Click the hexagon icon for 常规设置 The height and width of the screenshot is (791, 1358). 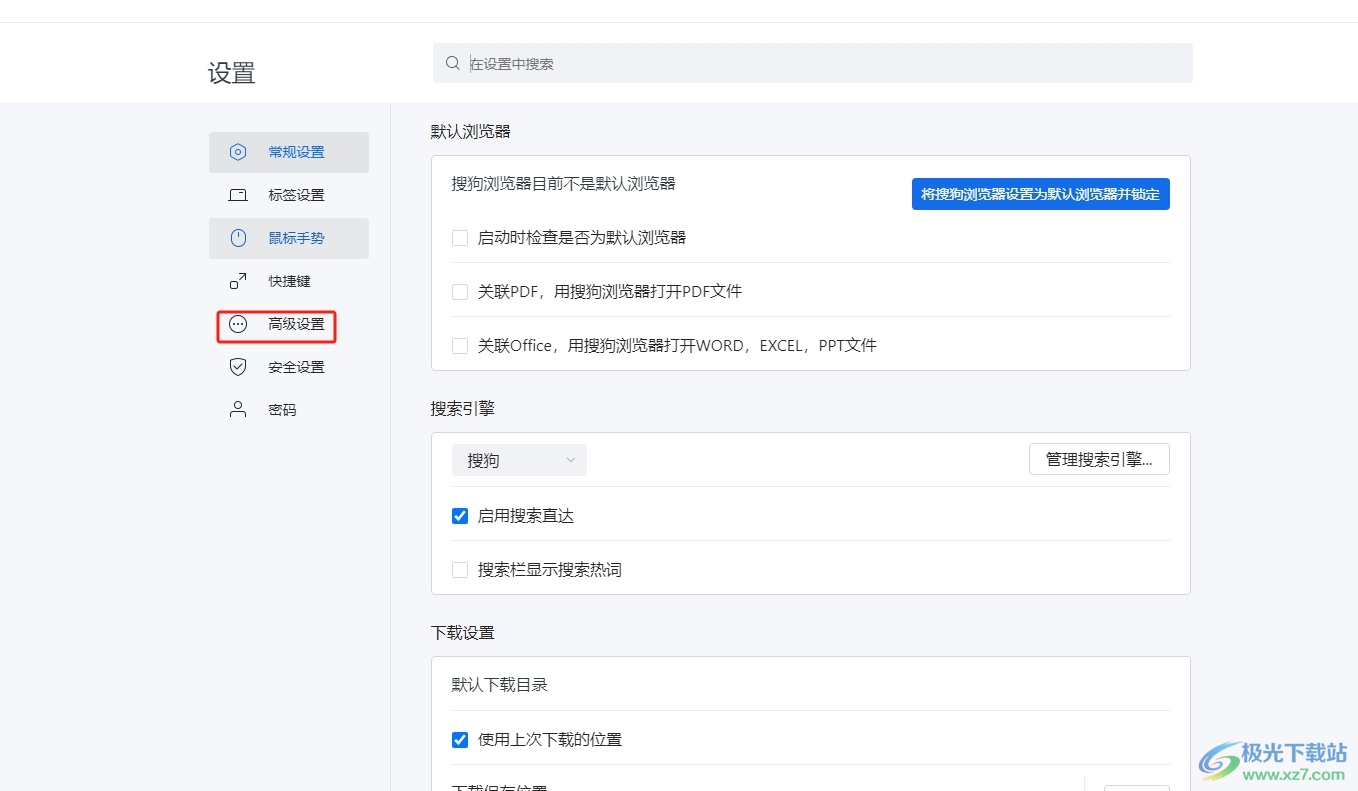point(238,152)
